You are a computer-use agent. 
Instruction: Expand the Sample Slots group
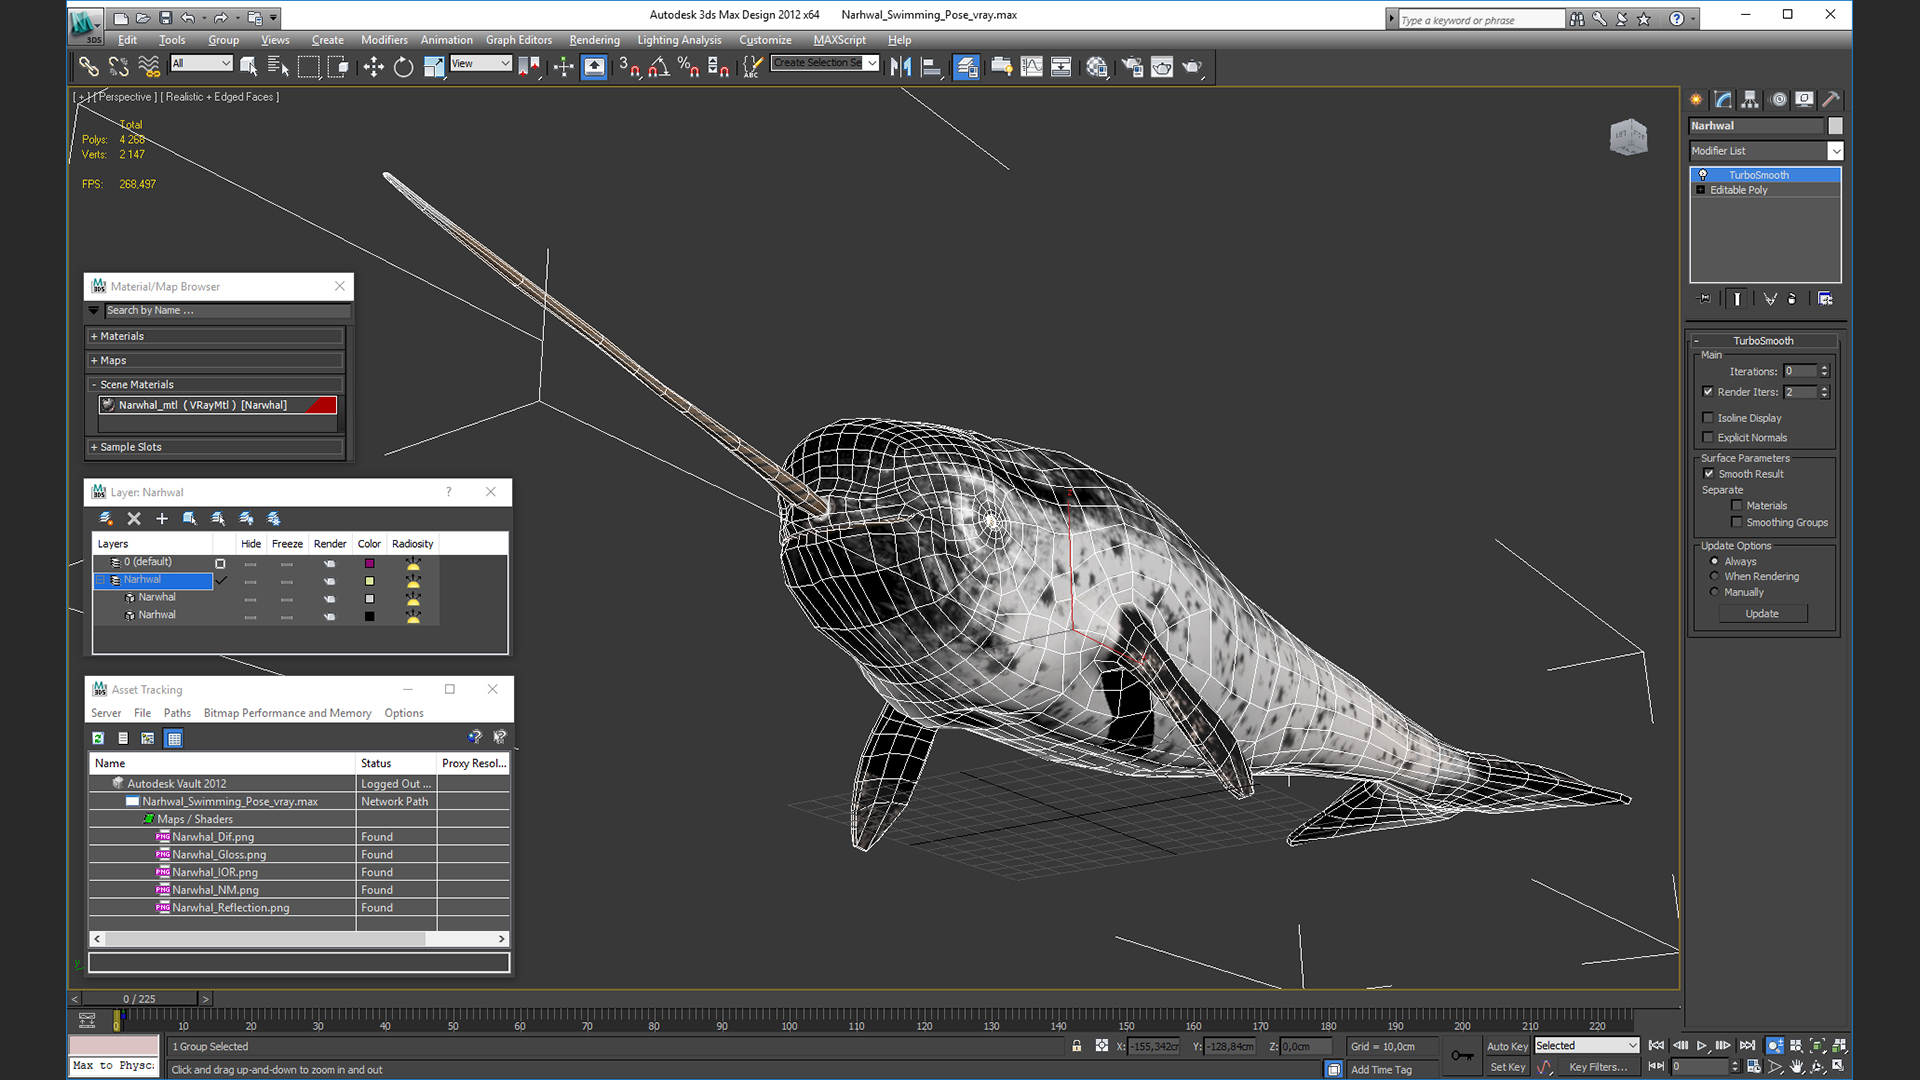216,447
